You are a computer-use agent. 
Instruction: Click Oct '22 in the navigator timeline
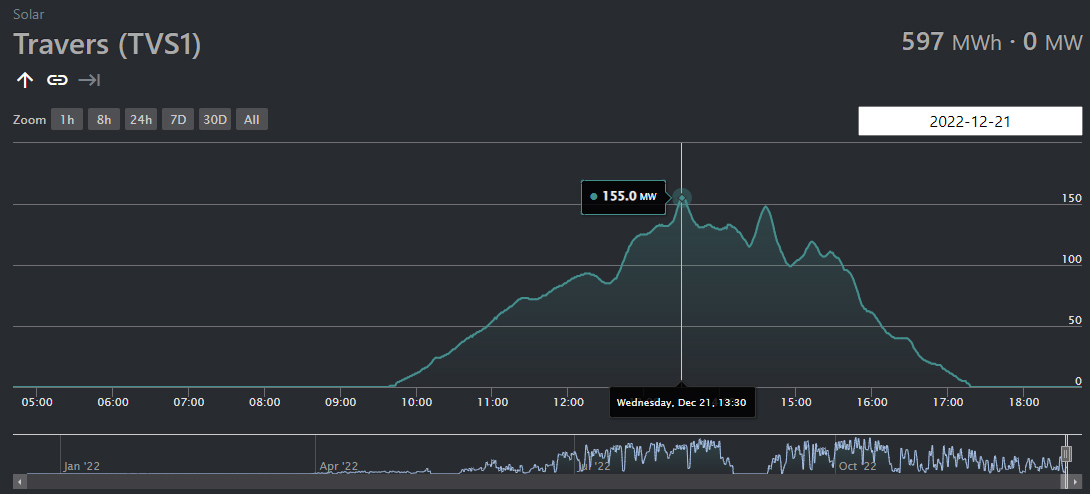tap(857, 466)
